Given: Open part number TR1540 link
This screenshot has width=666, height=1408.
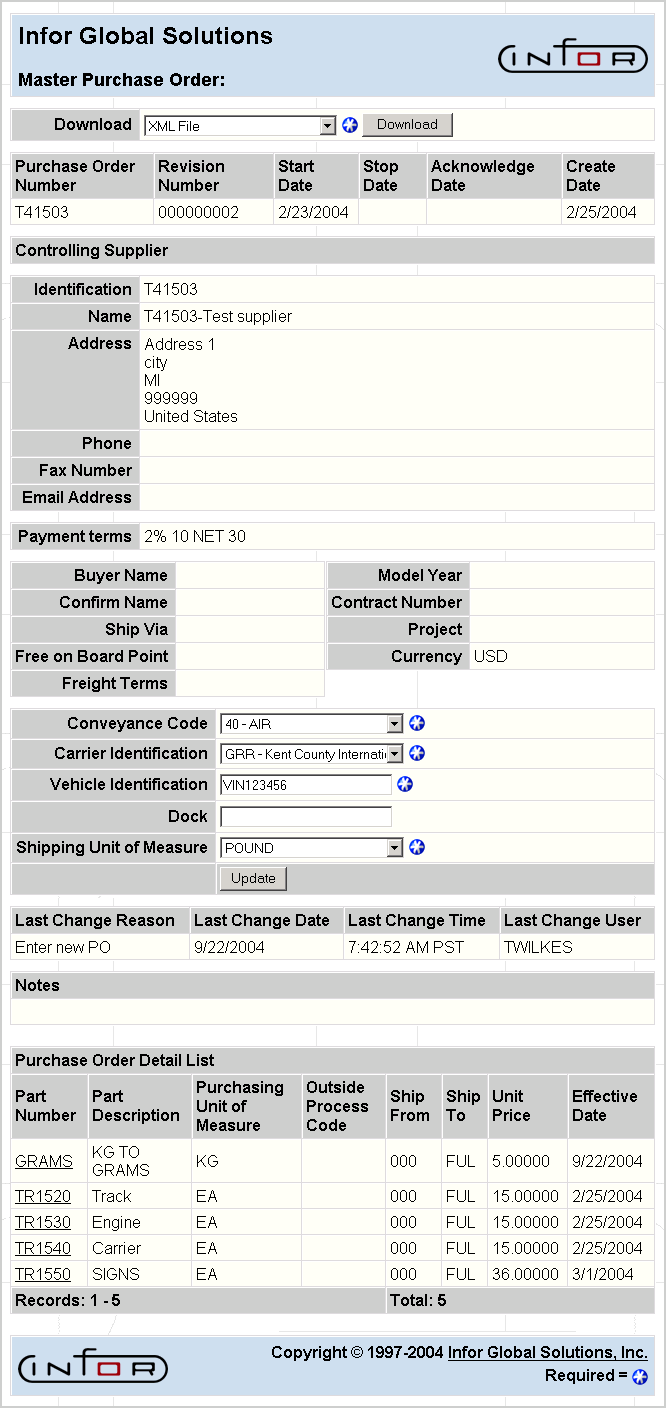Looking at the screenshot, I should pyautogui.click(x=43, y=1249).
